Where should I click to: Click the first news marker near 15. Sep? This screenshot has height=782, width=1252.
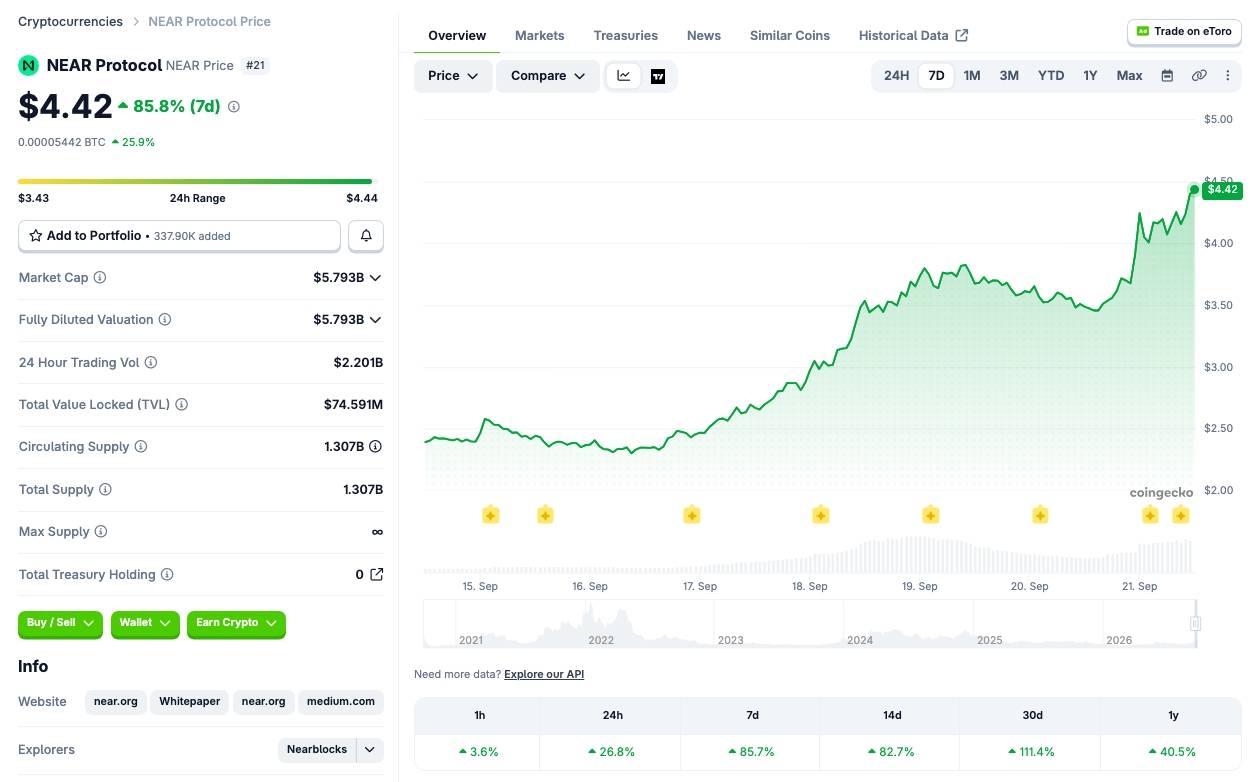(x=491, y=515)
